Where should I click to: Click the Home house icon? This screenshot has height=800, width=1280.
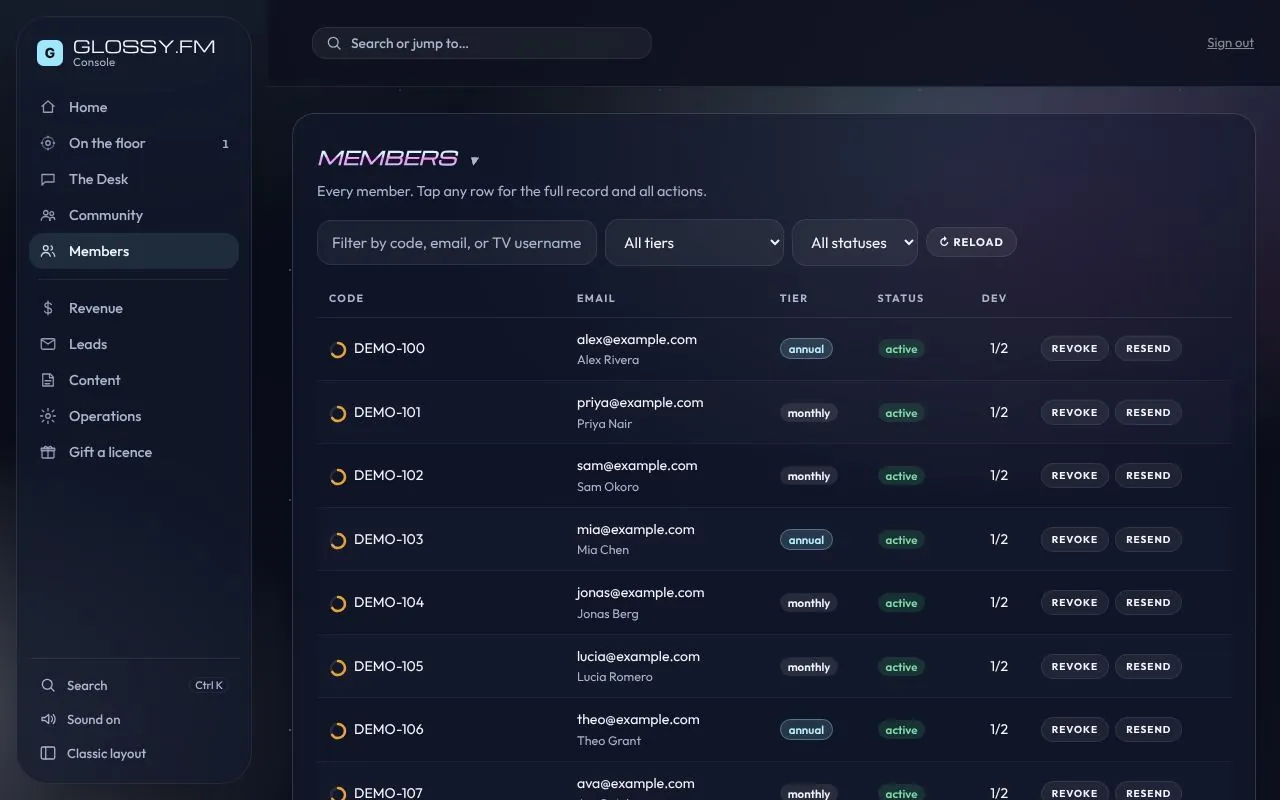(48, 107)
